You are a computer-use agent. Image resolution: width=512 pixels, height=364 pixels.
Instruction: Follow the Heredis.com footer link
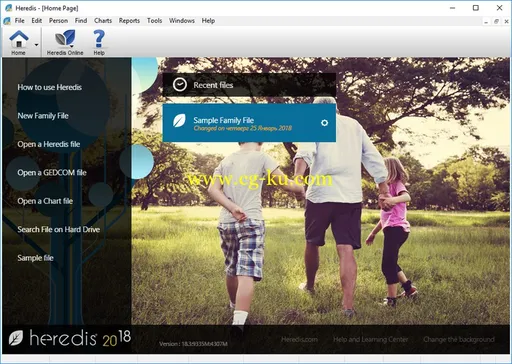tap(299, 339)
